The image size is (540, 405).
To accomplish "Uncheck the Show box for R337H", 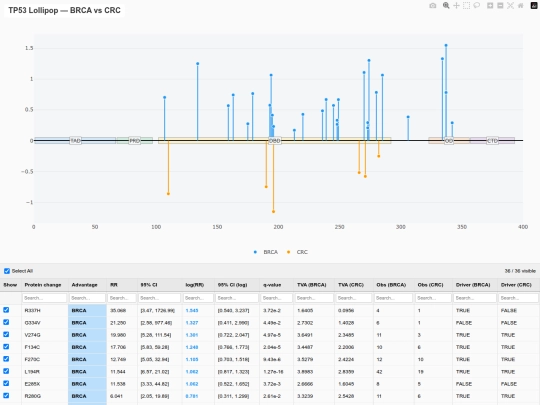I will 6,310.
